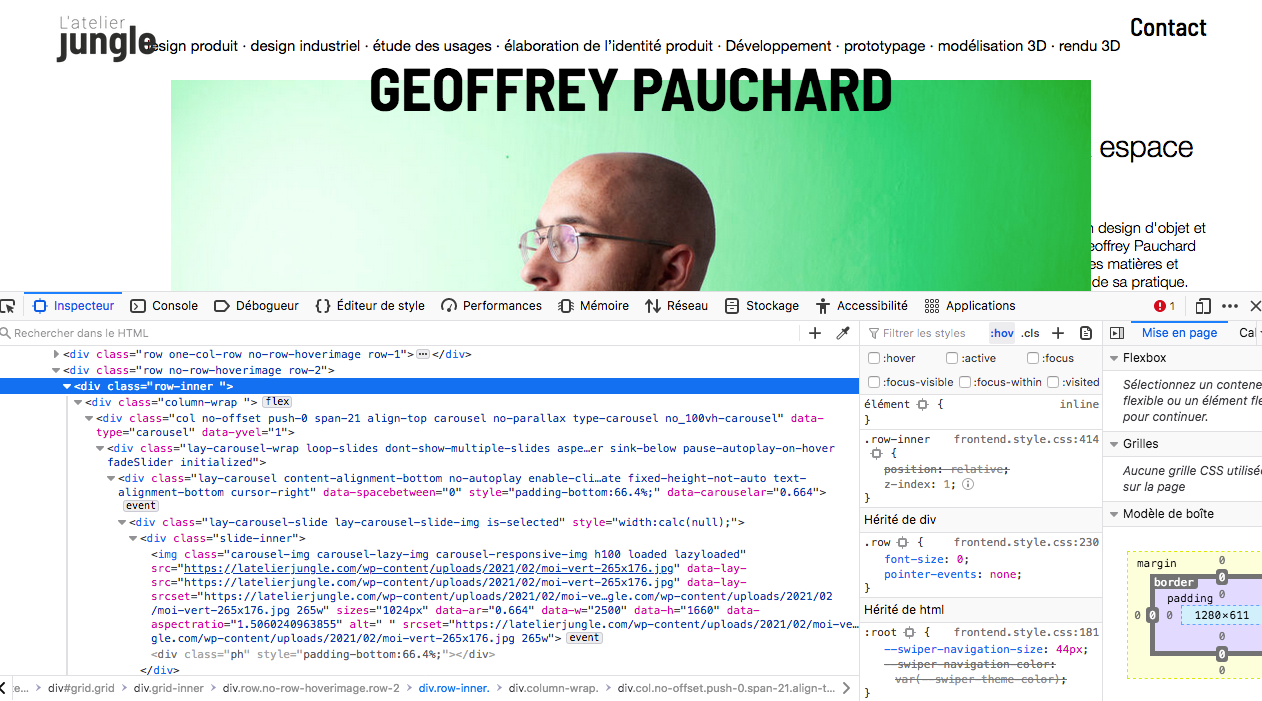Click the Rechercher dans le HTML field

400,333
